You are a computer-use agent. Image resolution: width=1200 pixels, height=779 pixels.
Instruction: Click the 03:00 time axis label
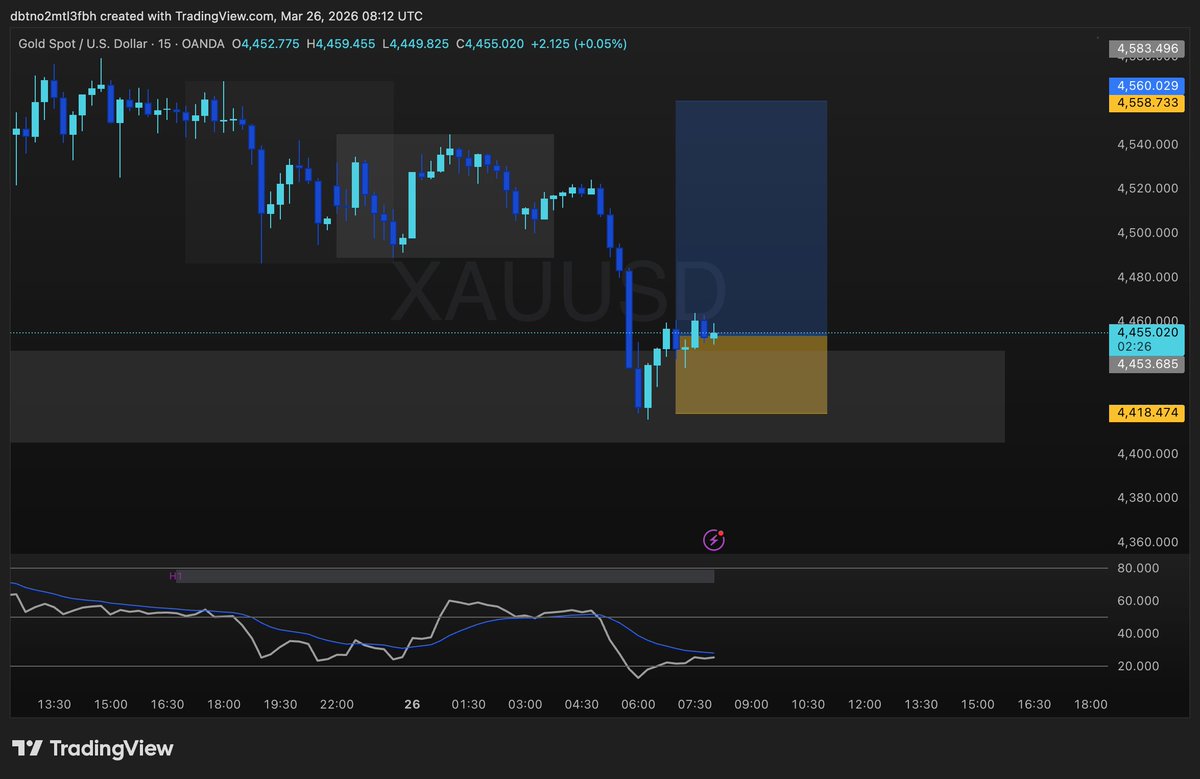tap(525, 704)
